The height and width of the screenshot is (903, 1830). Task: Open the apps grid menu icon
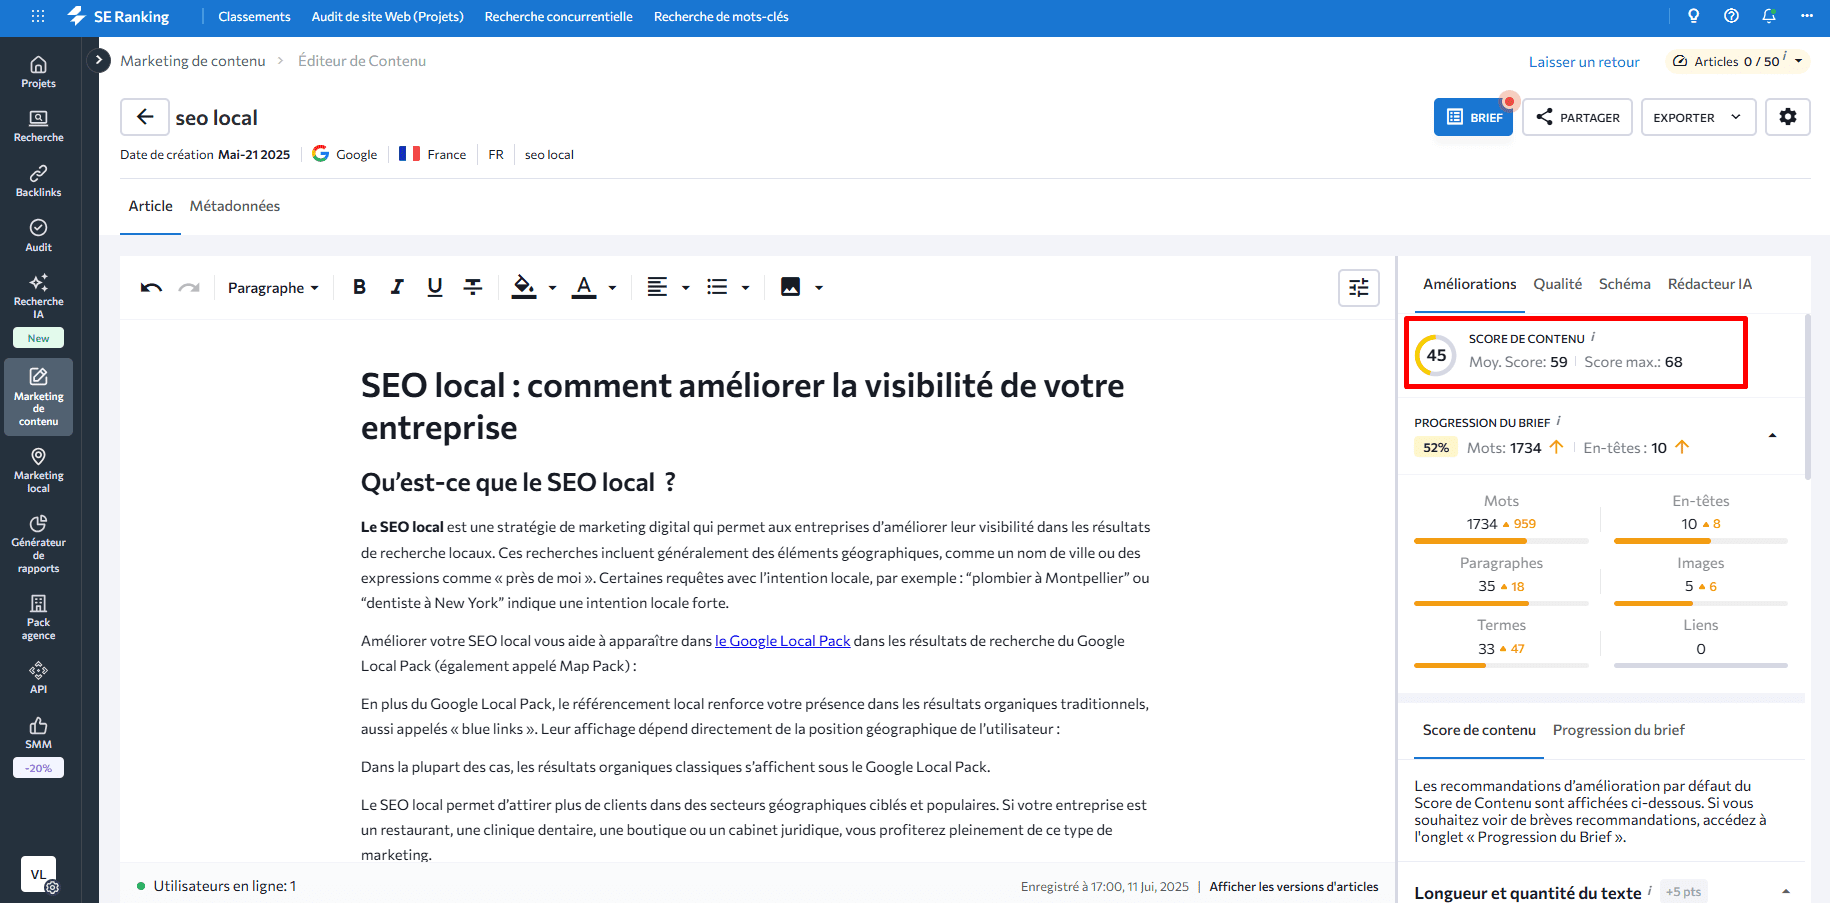click(38, 16)
